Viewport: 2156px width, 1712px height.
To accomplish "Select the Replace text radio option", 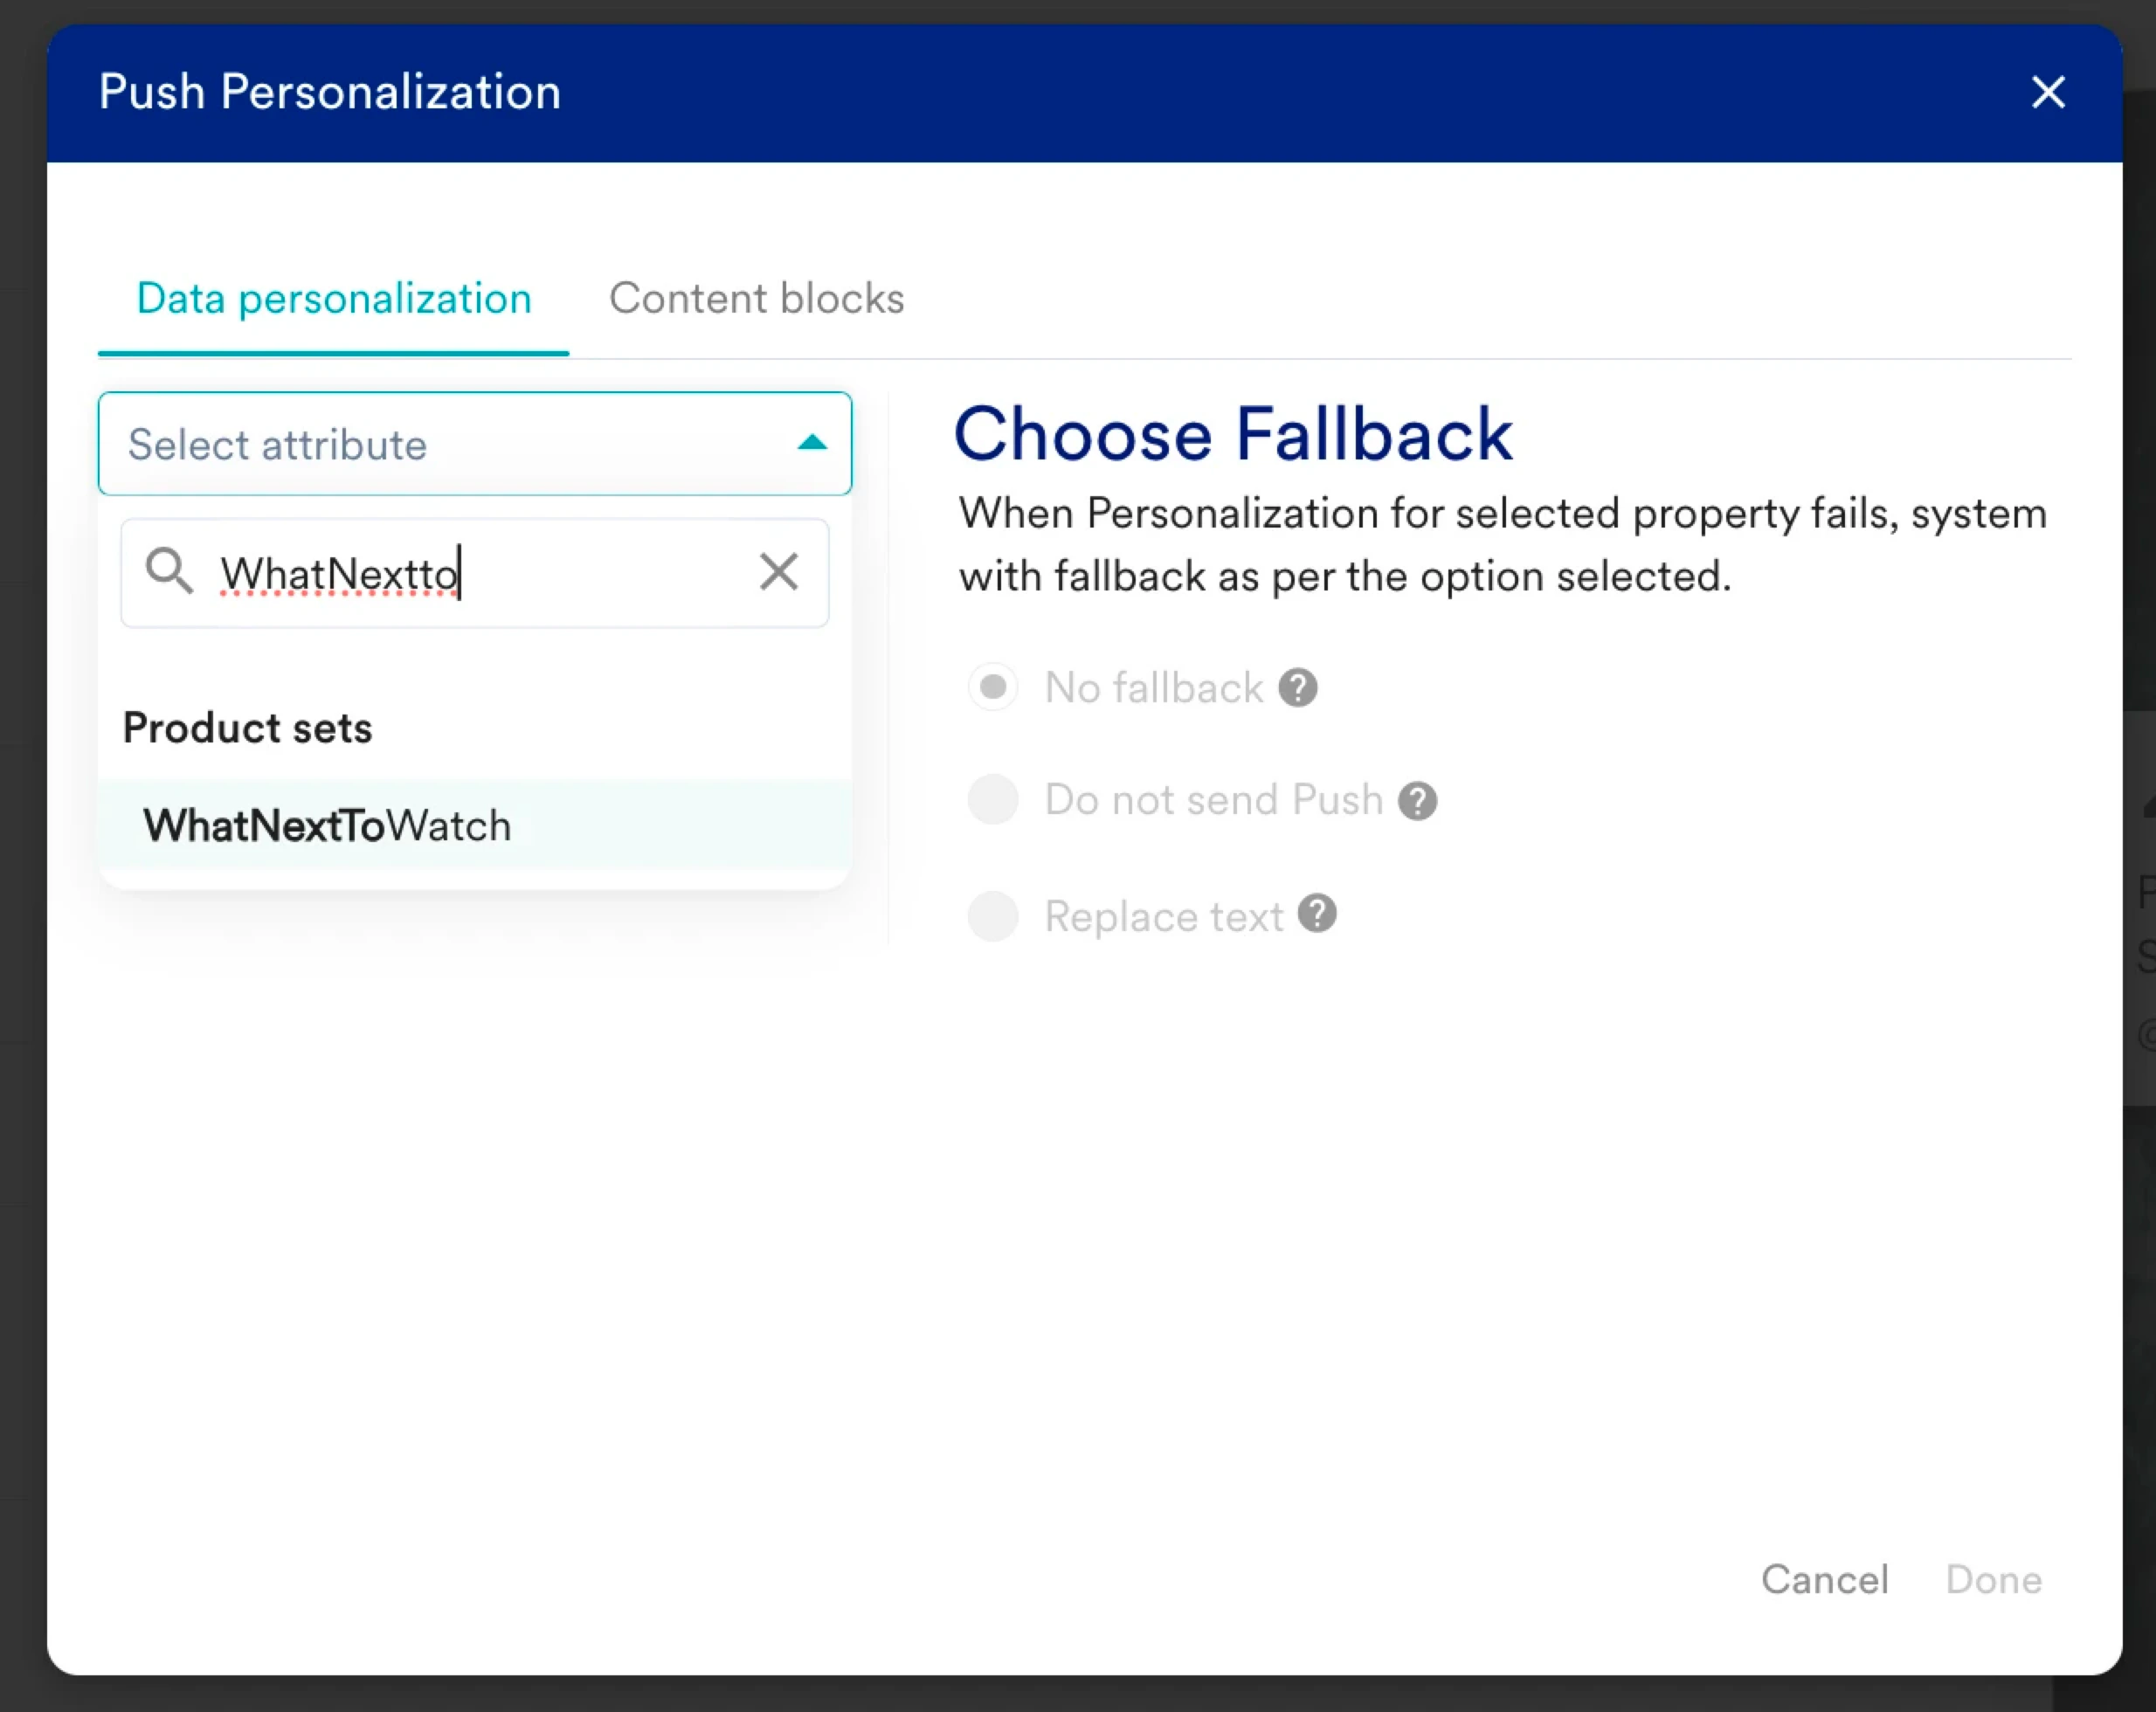I will click(993, 916).
